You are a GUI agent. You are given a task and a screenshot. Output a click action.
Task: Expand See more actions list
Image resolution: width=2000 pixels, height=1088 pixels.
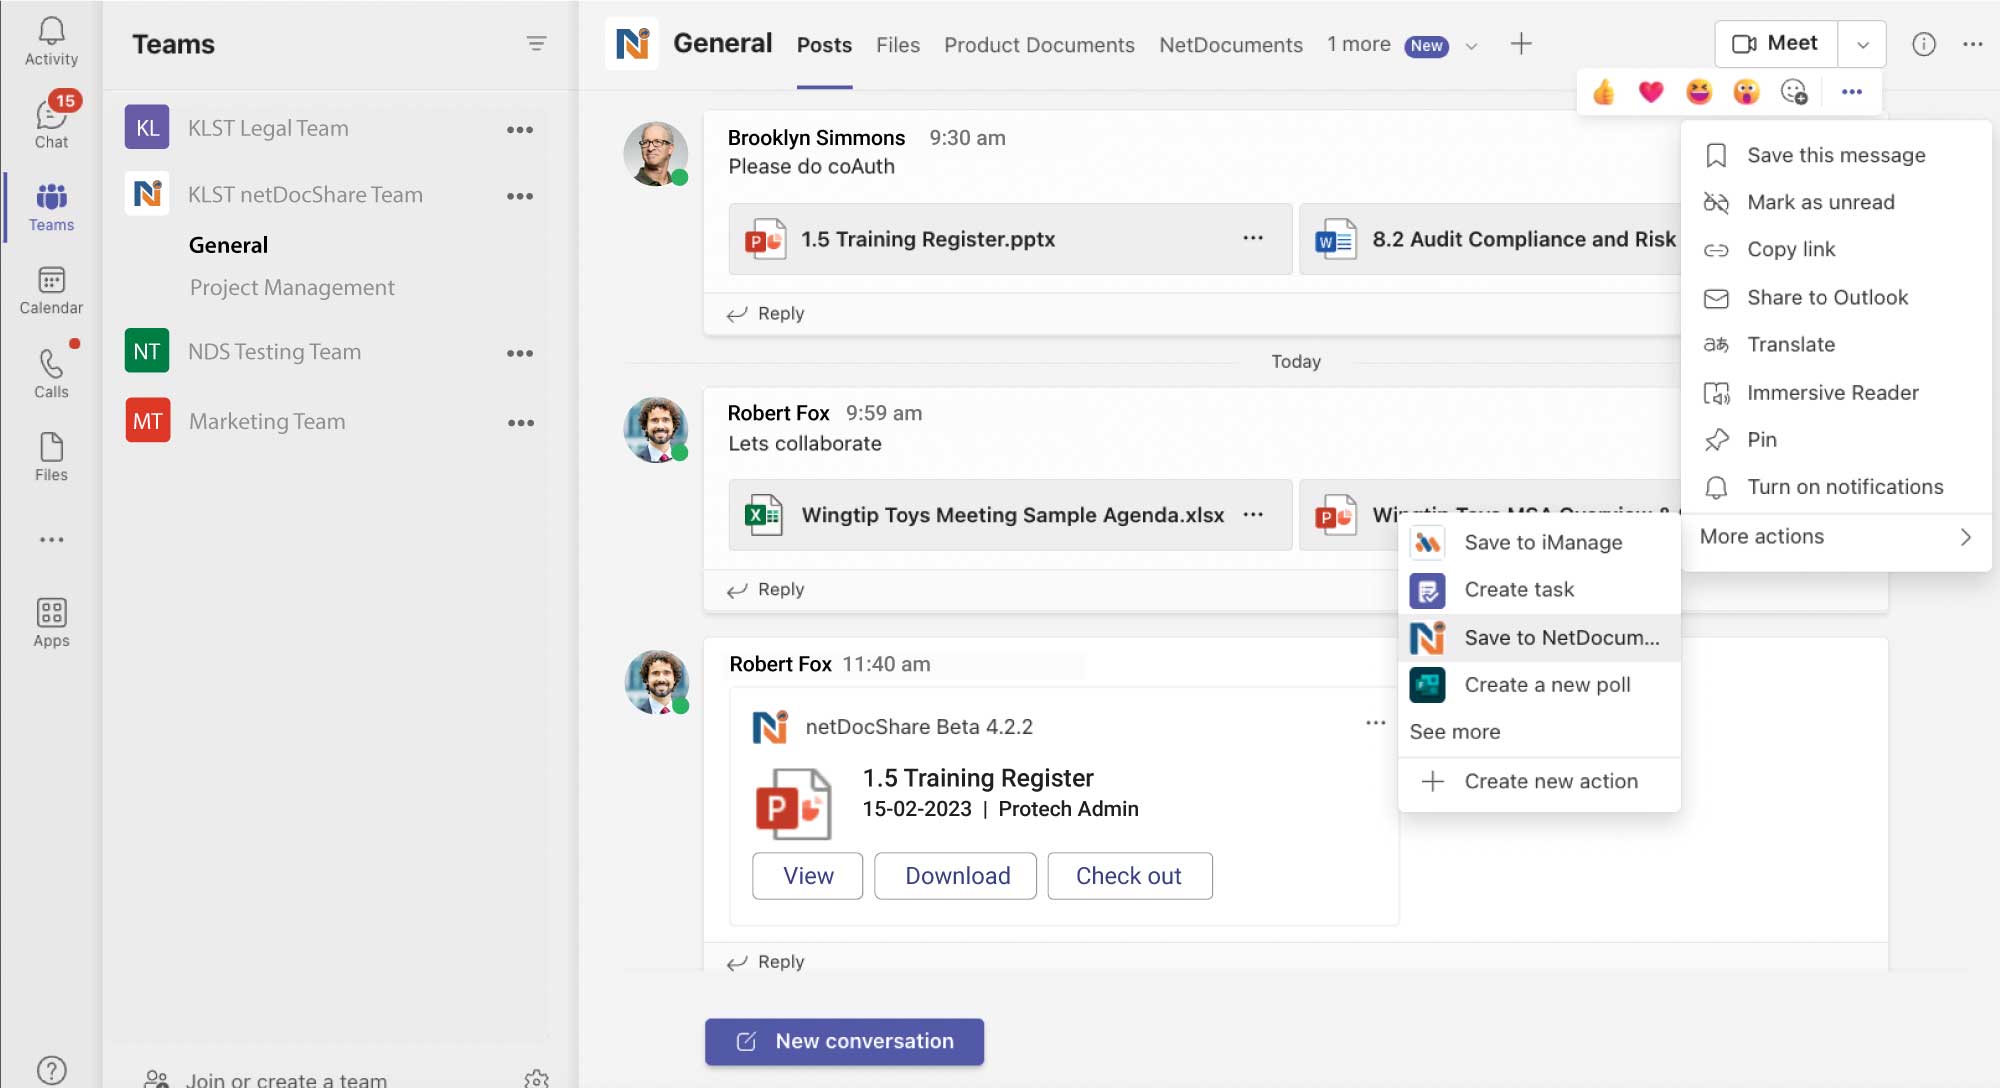pyautogui.click(x=1454, y=732)
